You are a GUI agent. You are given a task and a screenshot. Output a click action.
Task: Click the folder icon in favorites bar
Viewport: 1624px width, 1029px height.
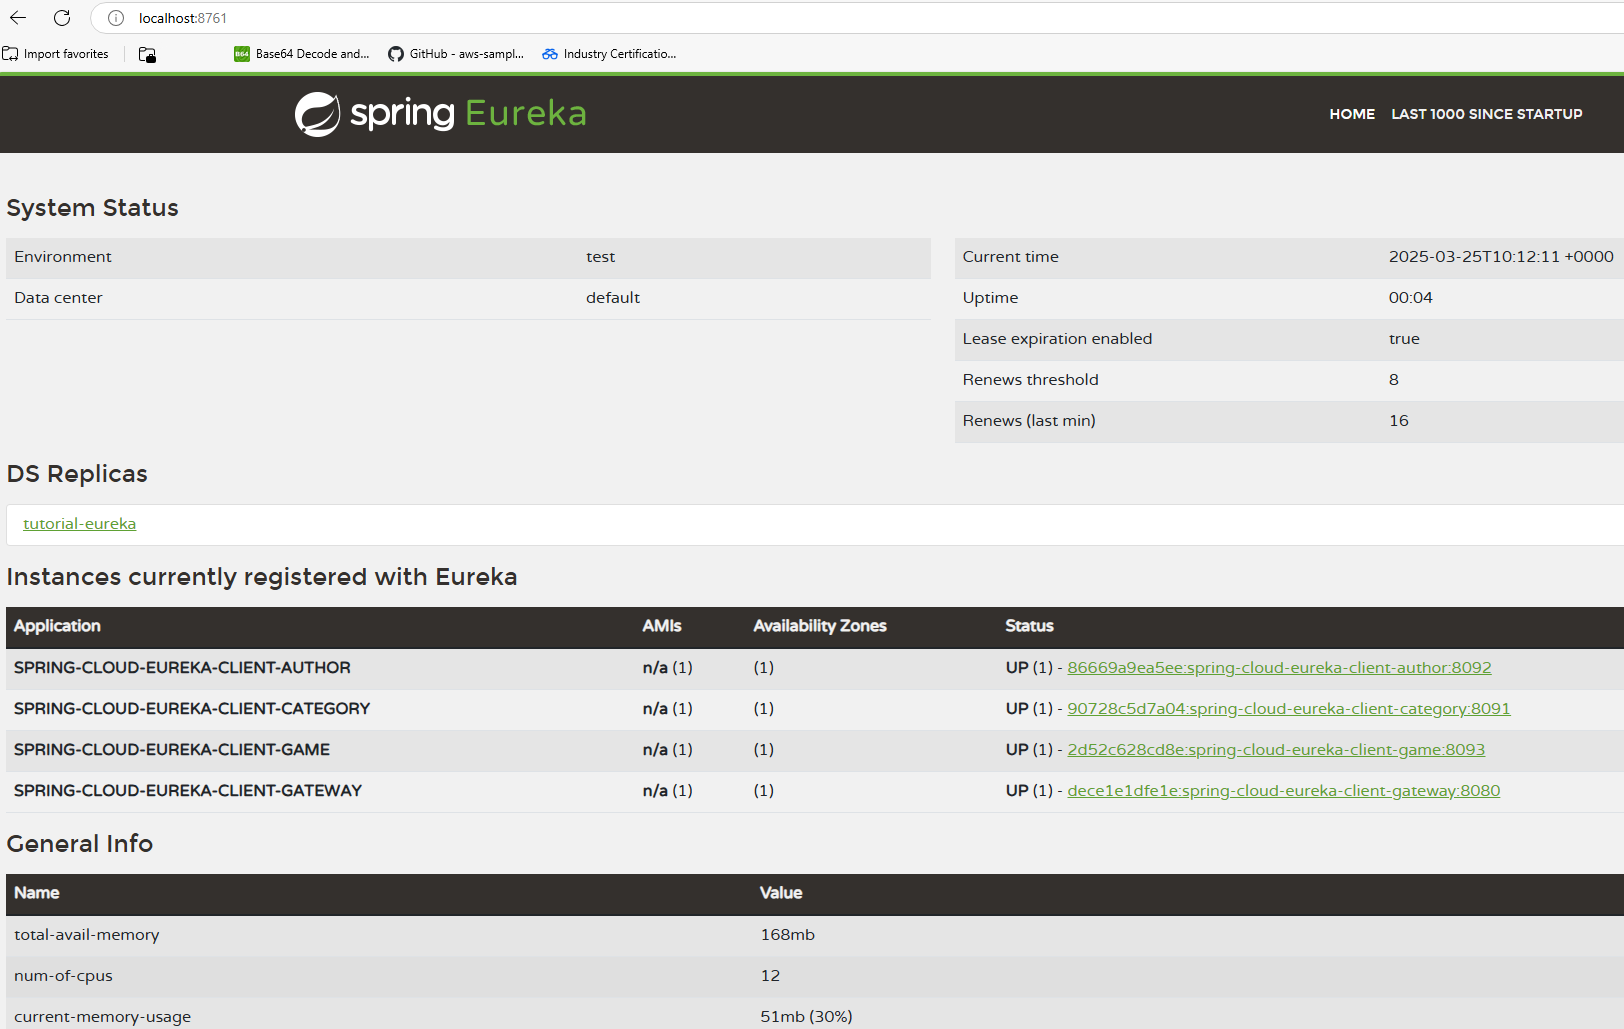click(147, 55)
